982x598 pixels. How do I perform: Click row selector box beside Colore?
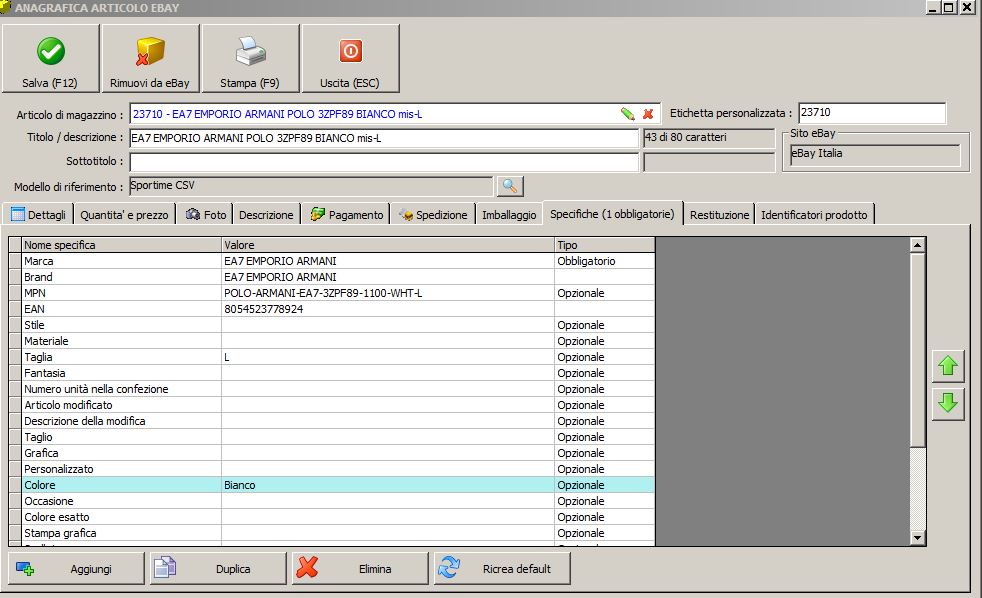(15, 485)
